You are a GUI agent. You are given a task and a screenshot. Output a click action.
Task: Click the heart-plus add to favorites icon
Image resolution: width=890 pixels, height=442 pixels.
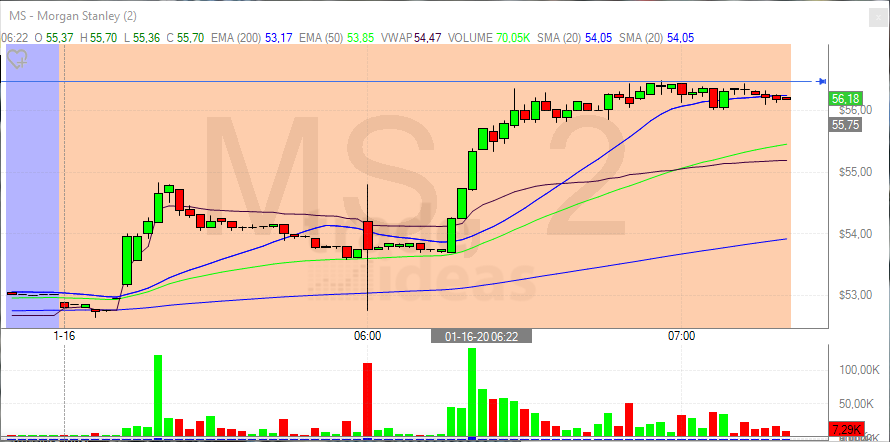tap(18, 59)
